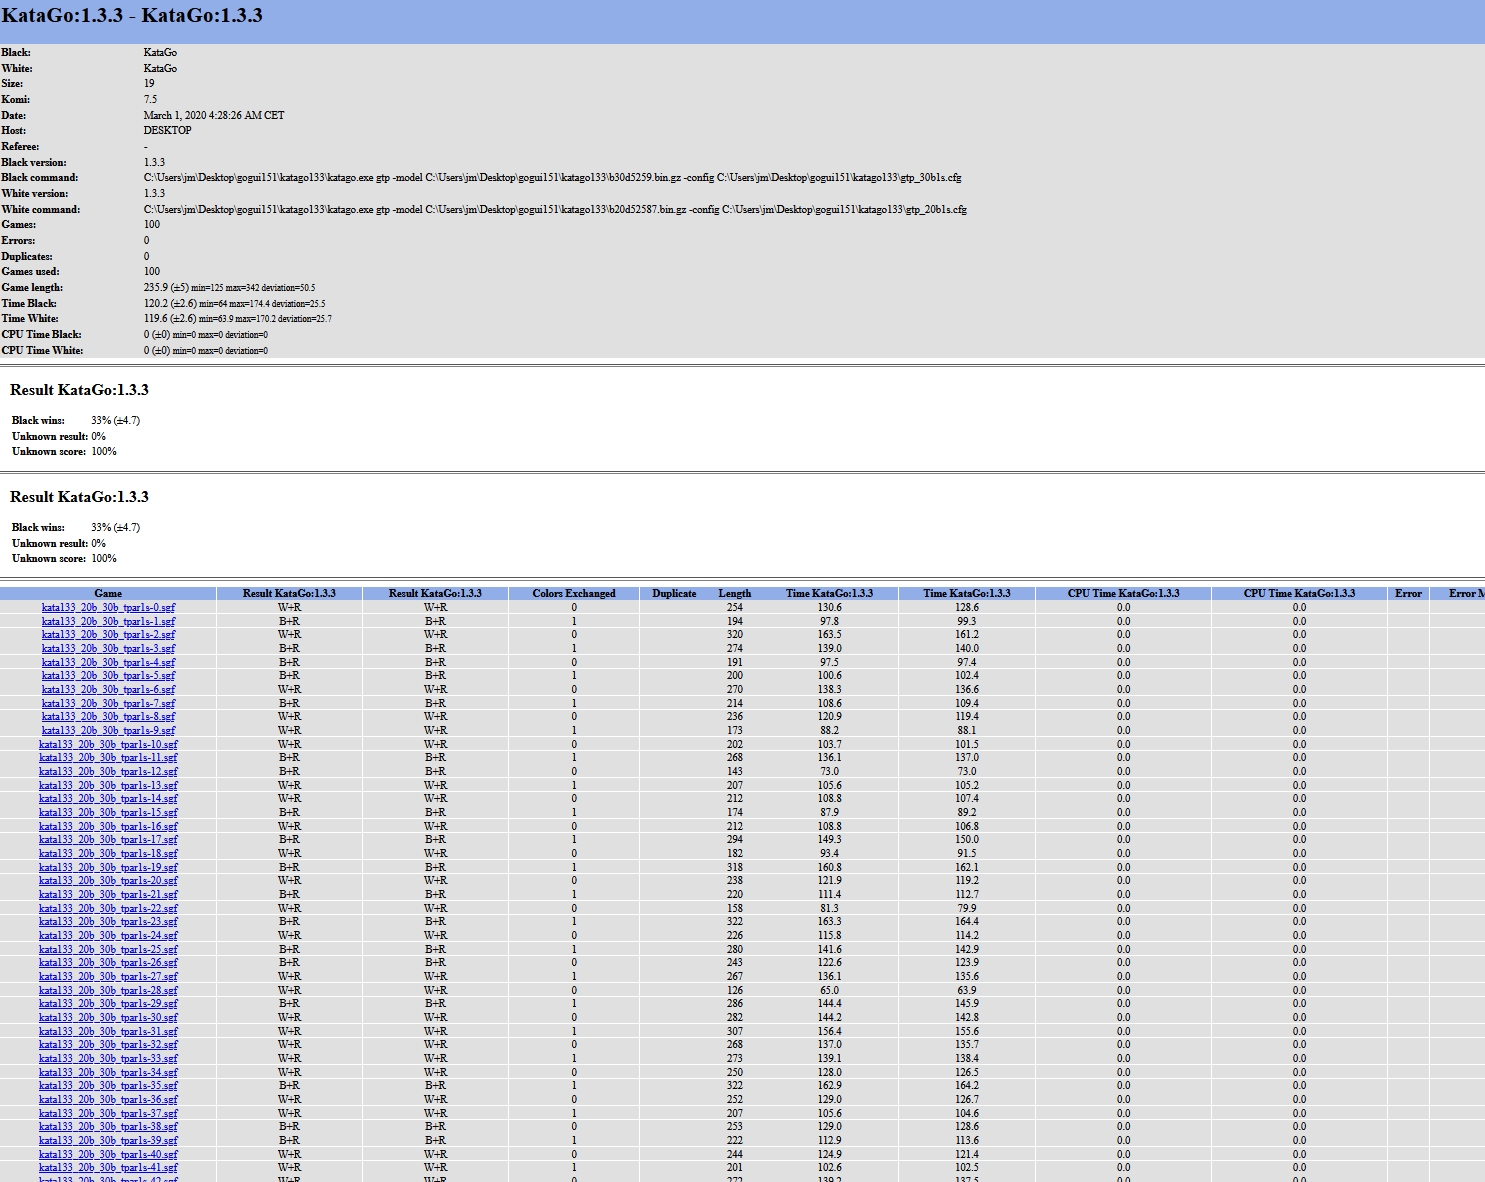Click the Duplicate column header

pyautogui.click(x=674, y=593)
